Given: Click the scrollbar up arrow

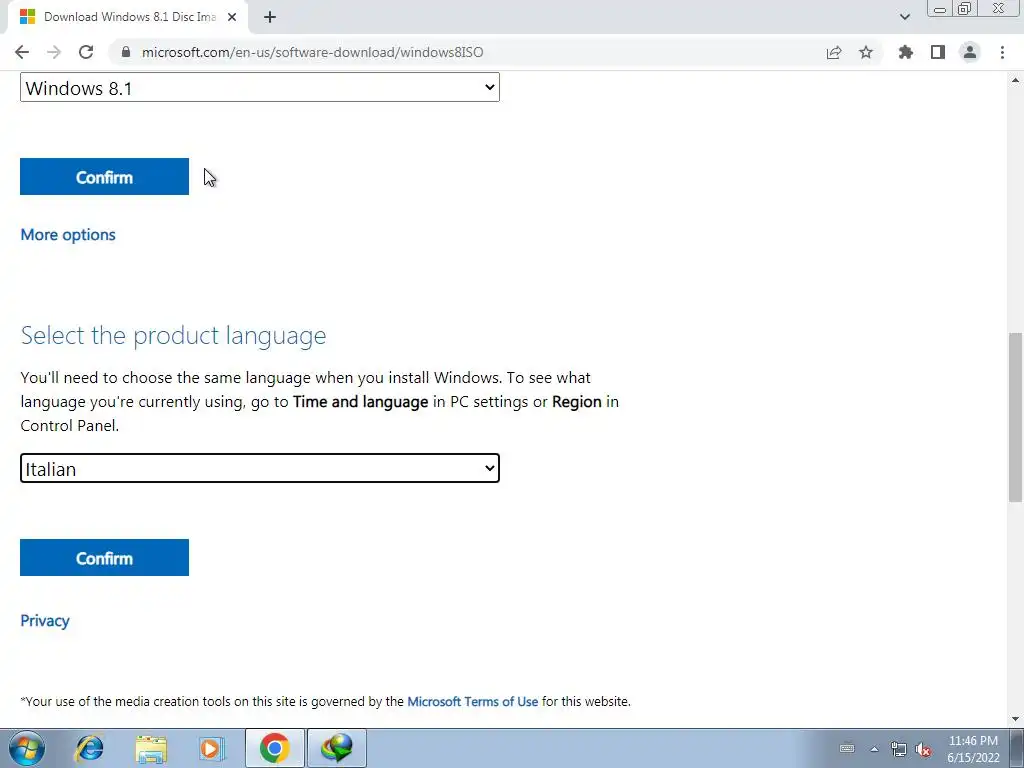Looking at the screenshot, I should coord(1016,80).
